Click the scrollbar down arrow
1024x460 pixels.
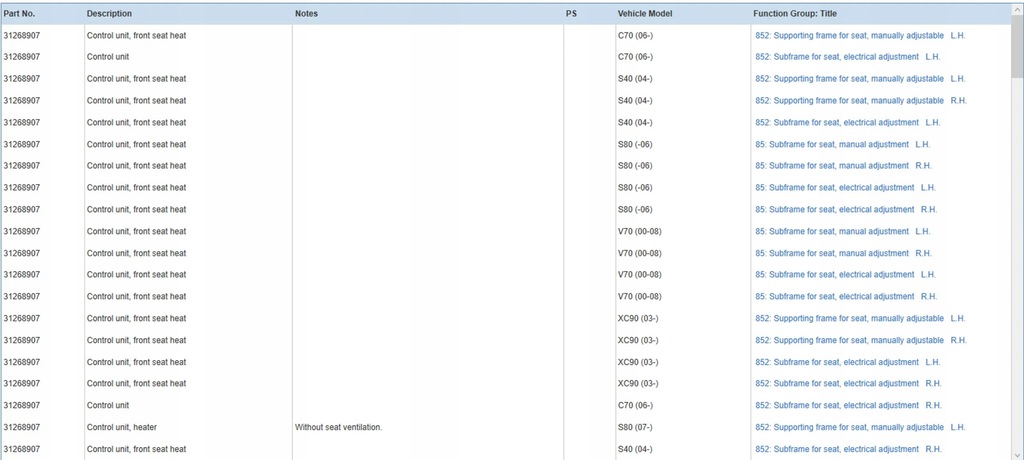pyautogui.click(x=1017, y=454)
